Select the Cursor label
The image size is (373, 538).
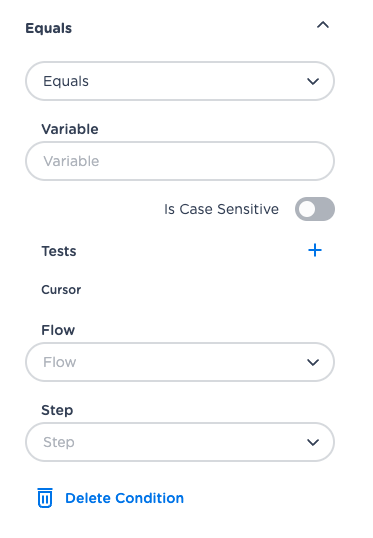pyautogui.click(x=61, y=290)
